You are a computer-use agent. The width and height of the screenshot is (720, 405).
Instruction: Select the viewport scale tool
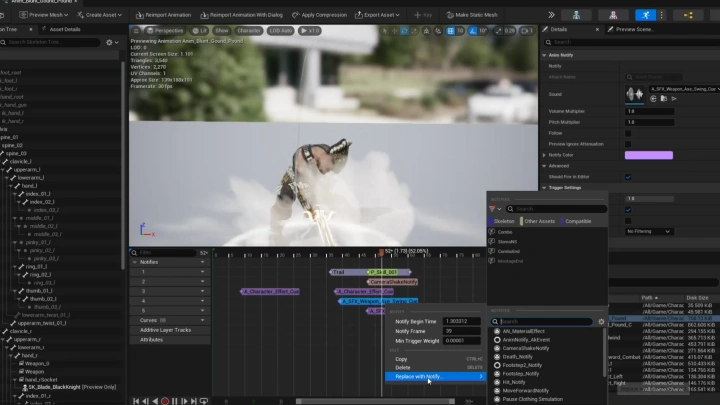[x=414, y=31]
